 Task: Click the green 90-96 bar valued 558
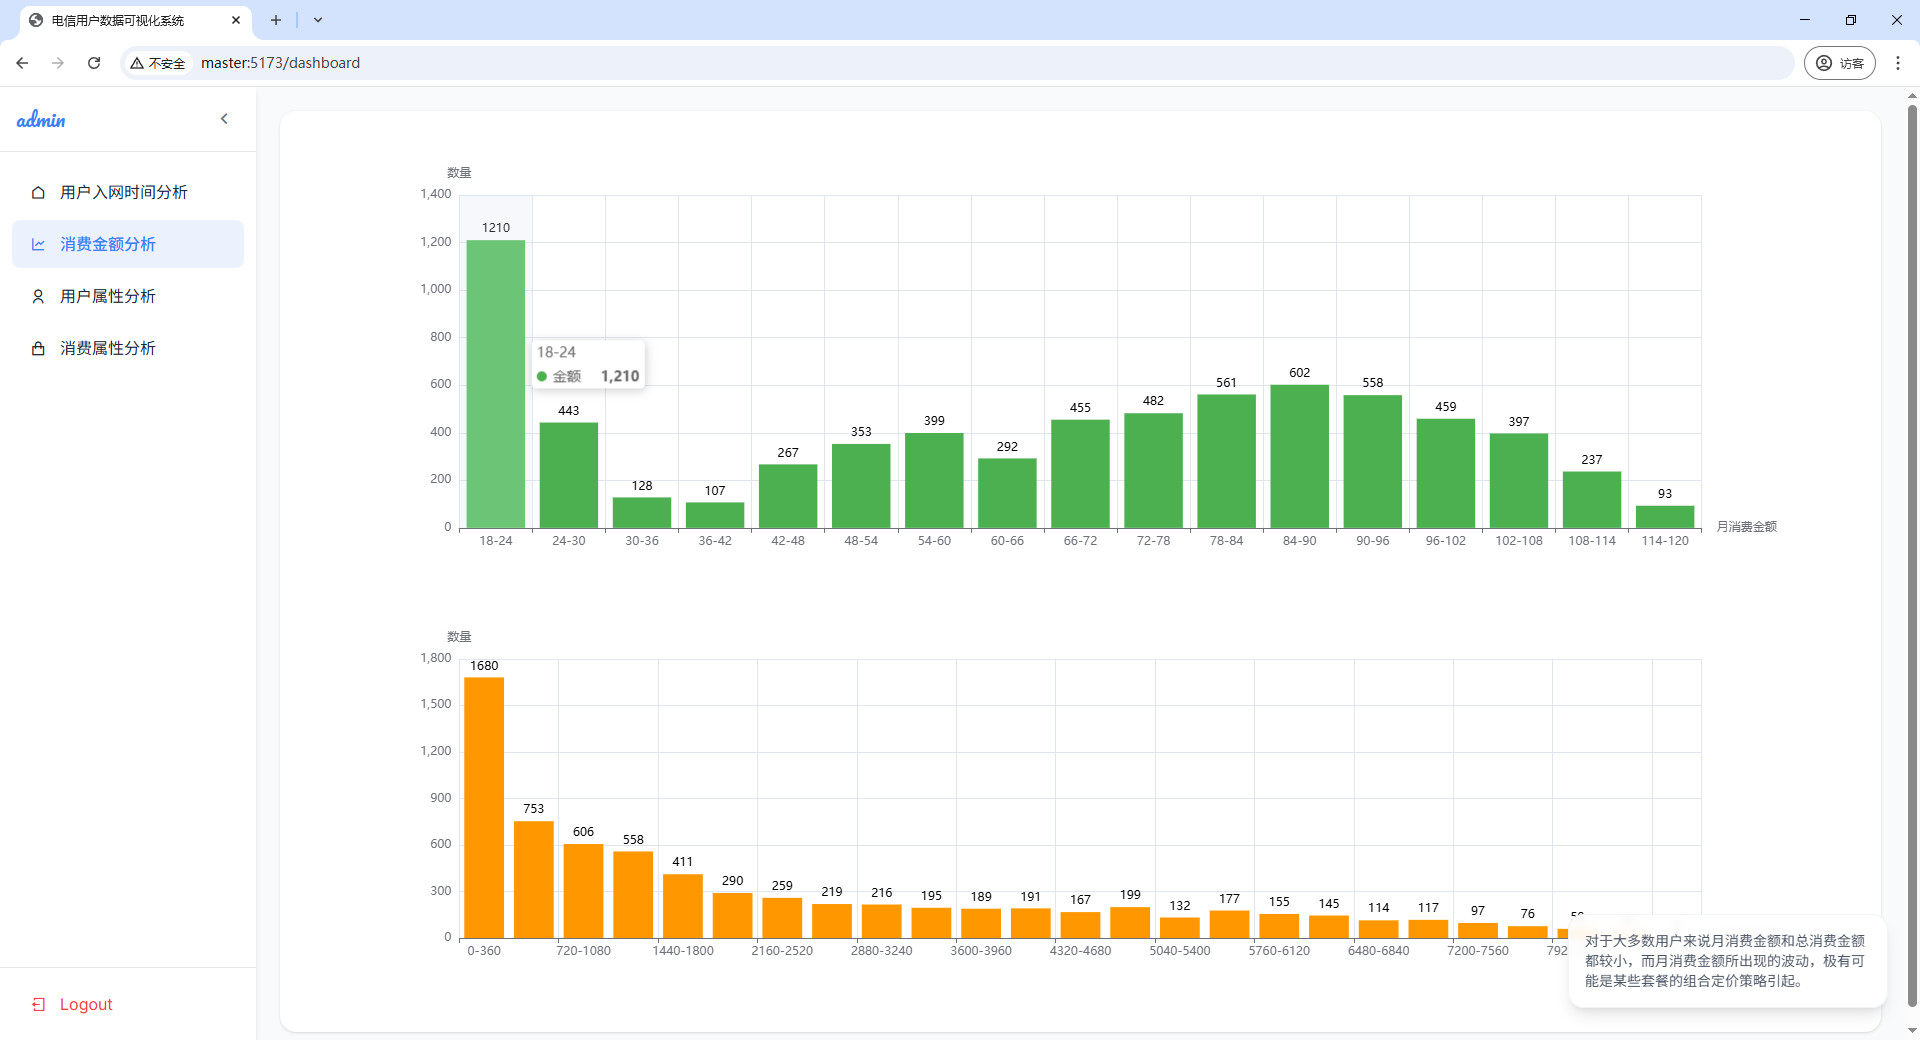(x=1373, y=462)
